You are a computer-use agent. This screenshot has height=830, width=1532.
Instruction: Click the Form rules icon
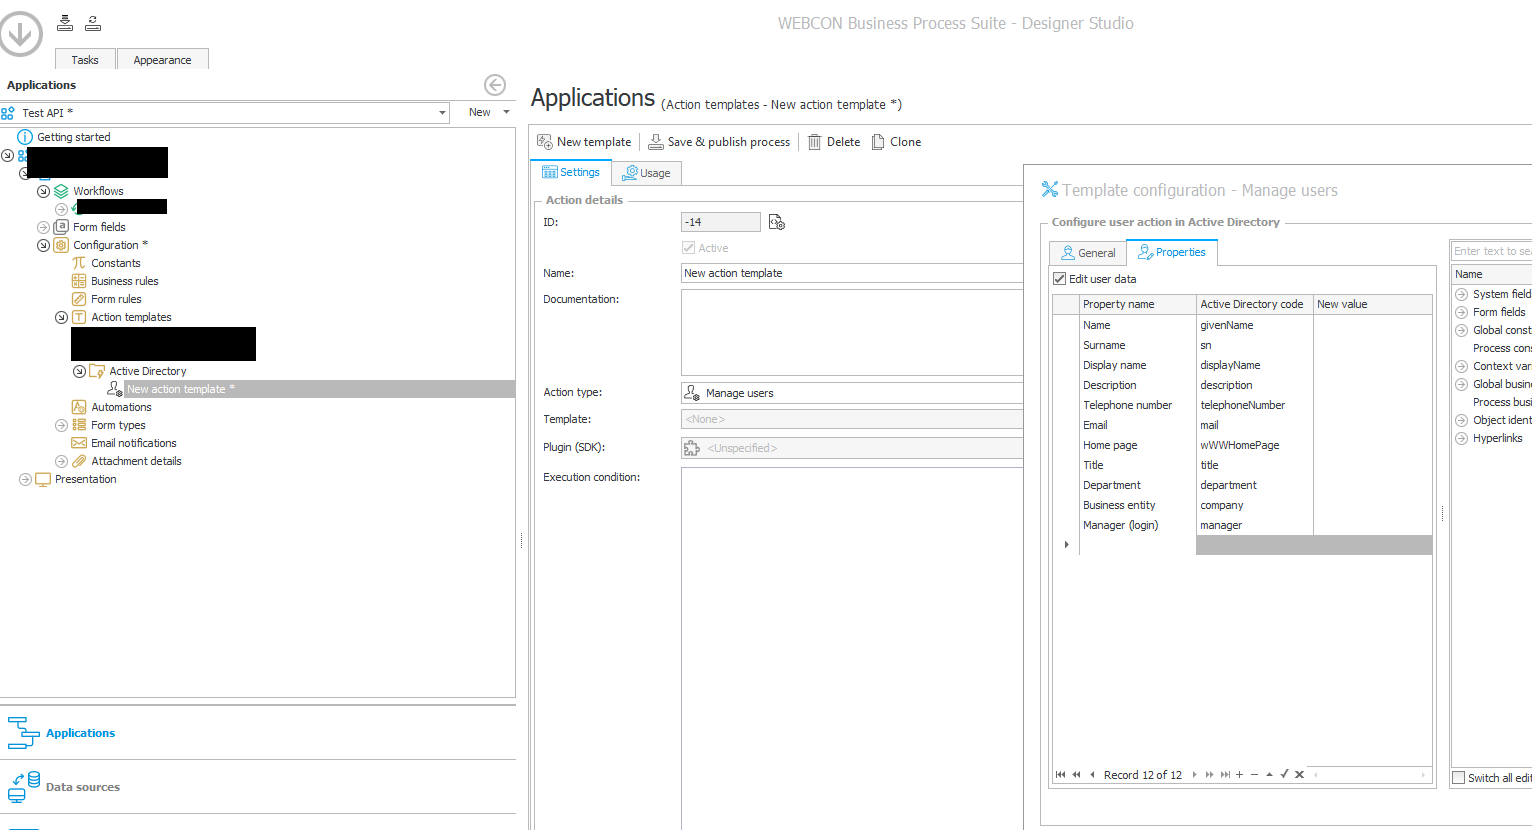[79, 299]
